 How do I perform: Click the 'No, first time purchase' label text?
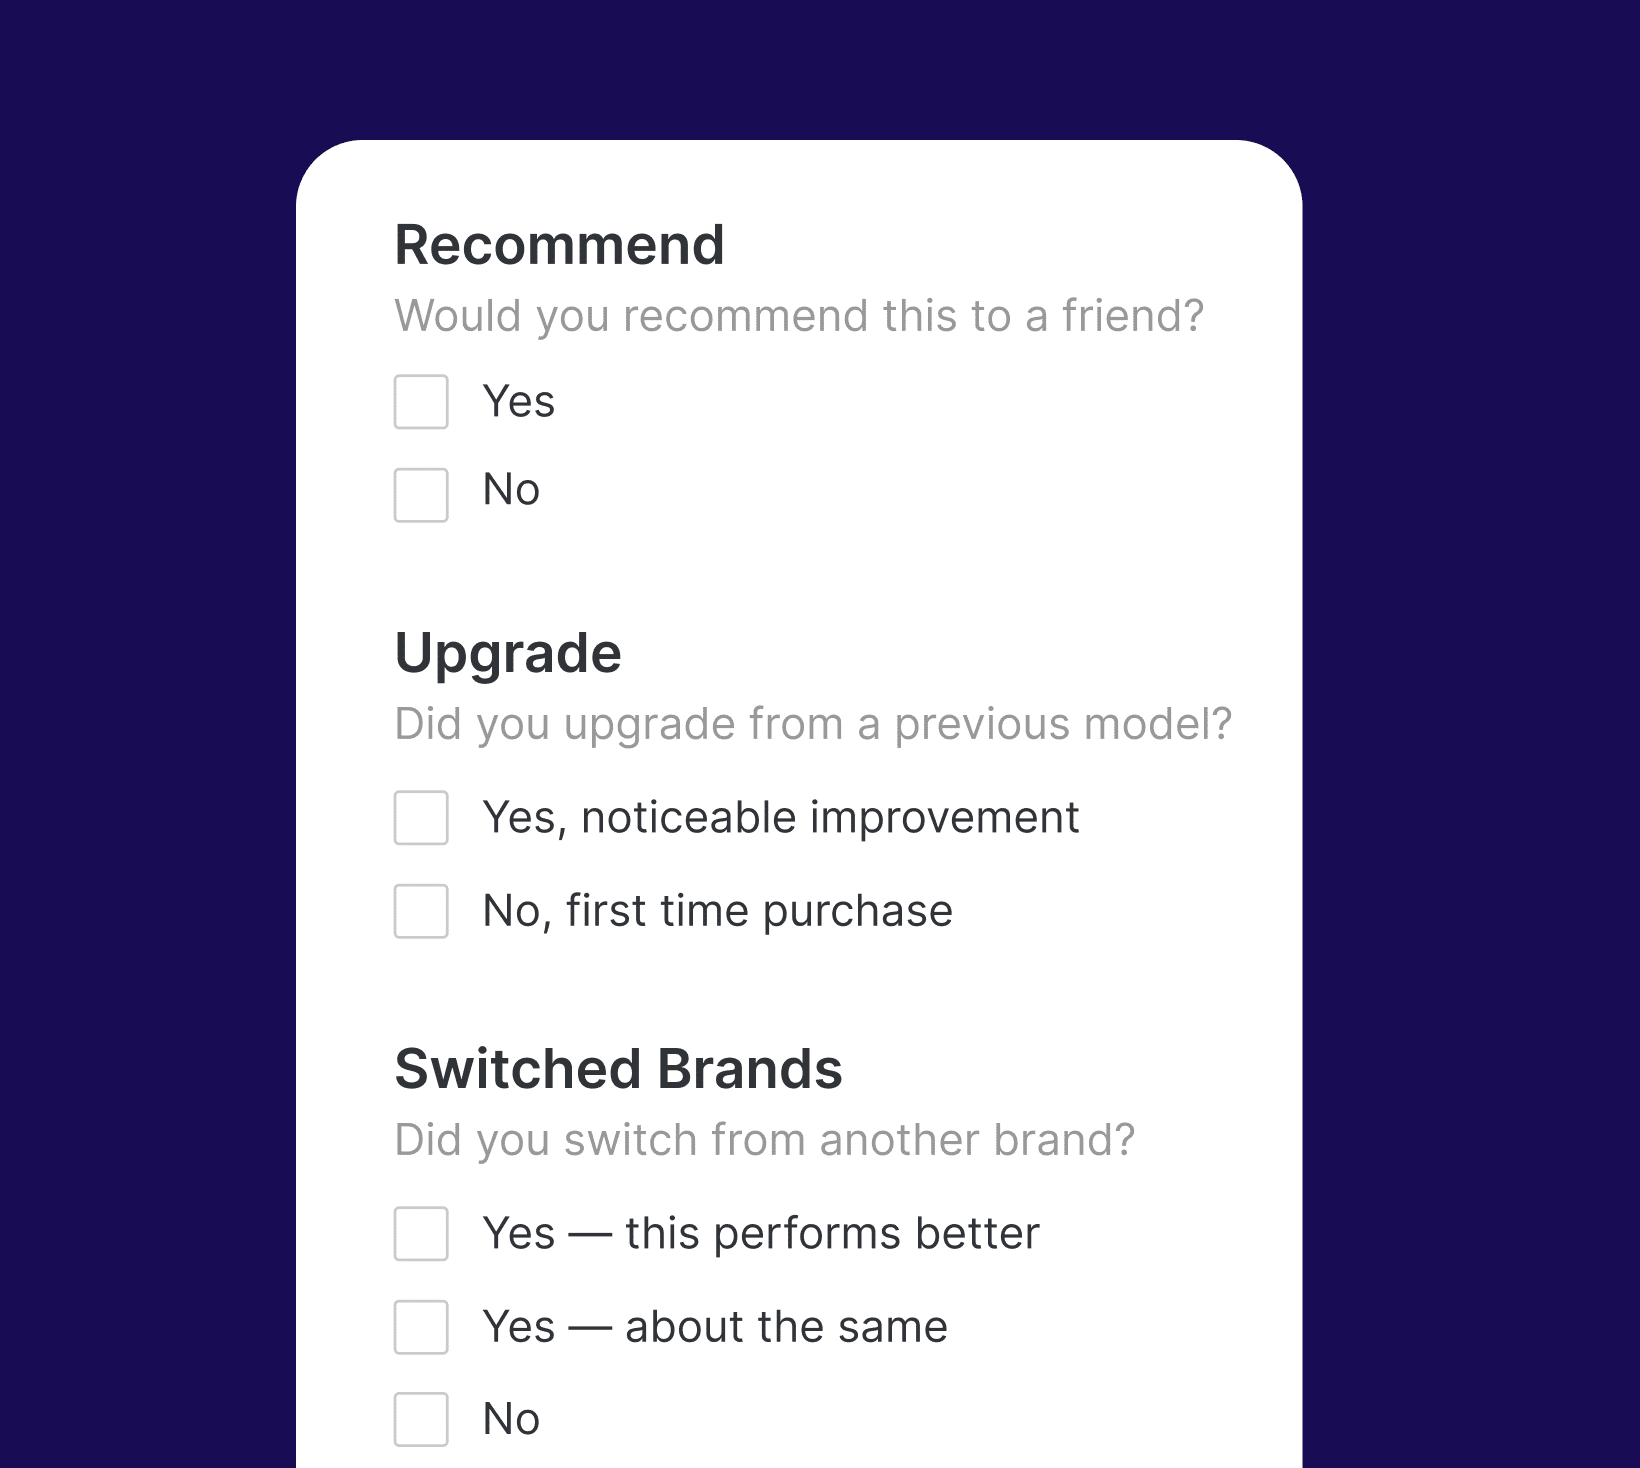pyautogui.click(x=718, y=912)
